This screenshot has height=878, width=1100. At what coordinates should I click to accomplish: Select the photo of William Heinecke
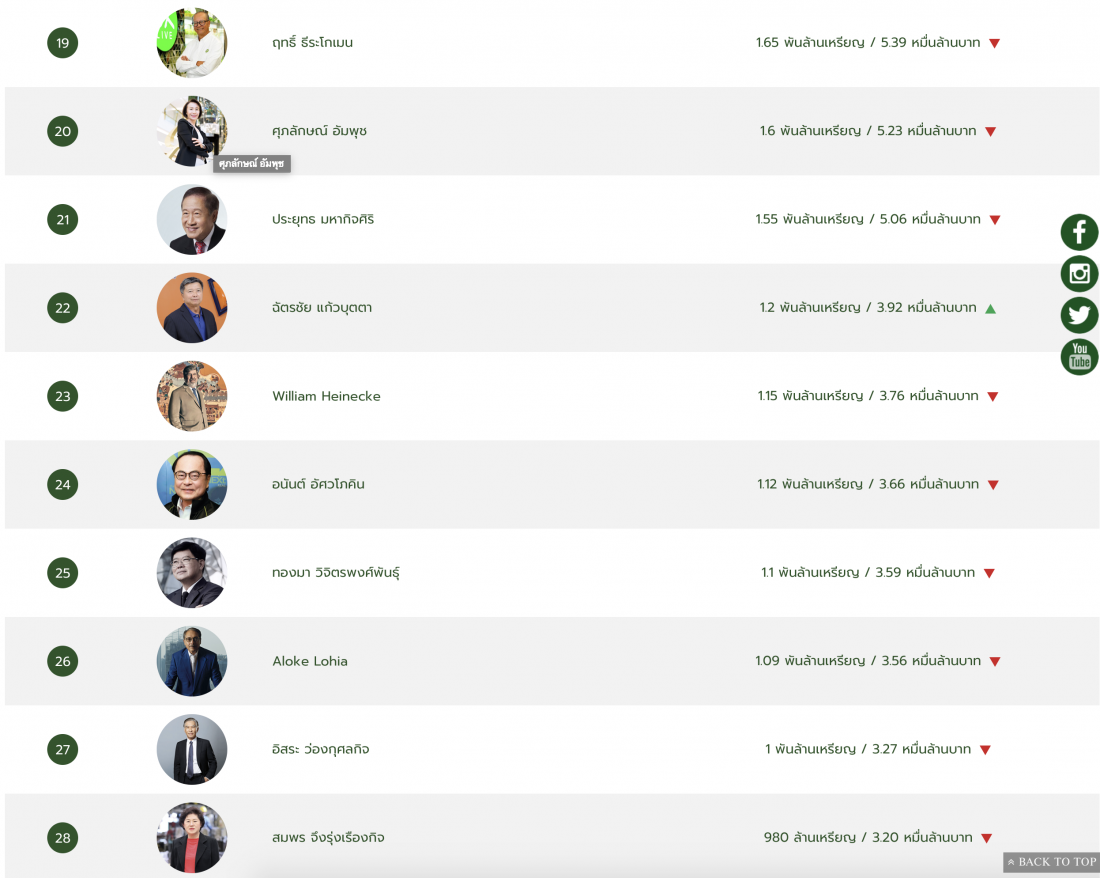(x=192, y=396)
